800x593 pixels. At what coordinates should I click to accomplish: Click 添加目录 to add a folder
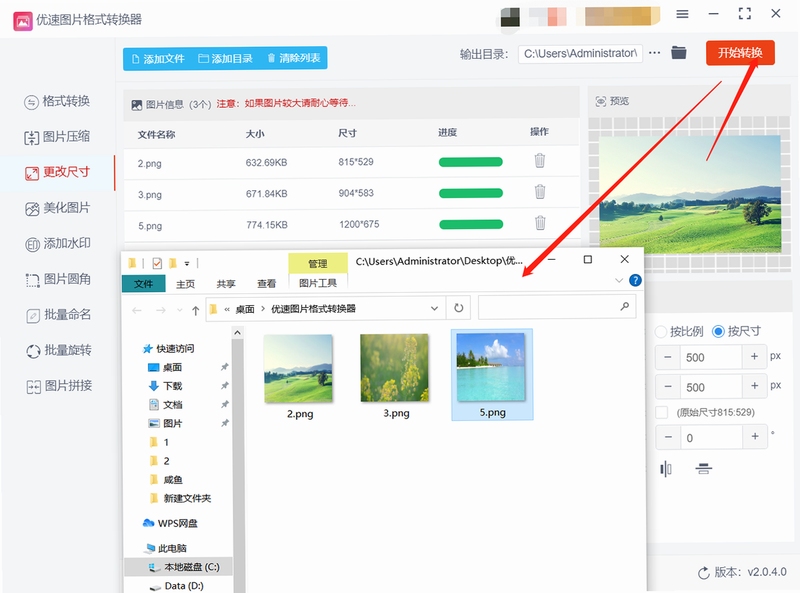225,59
